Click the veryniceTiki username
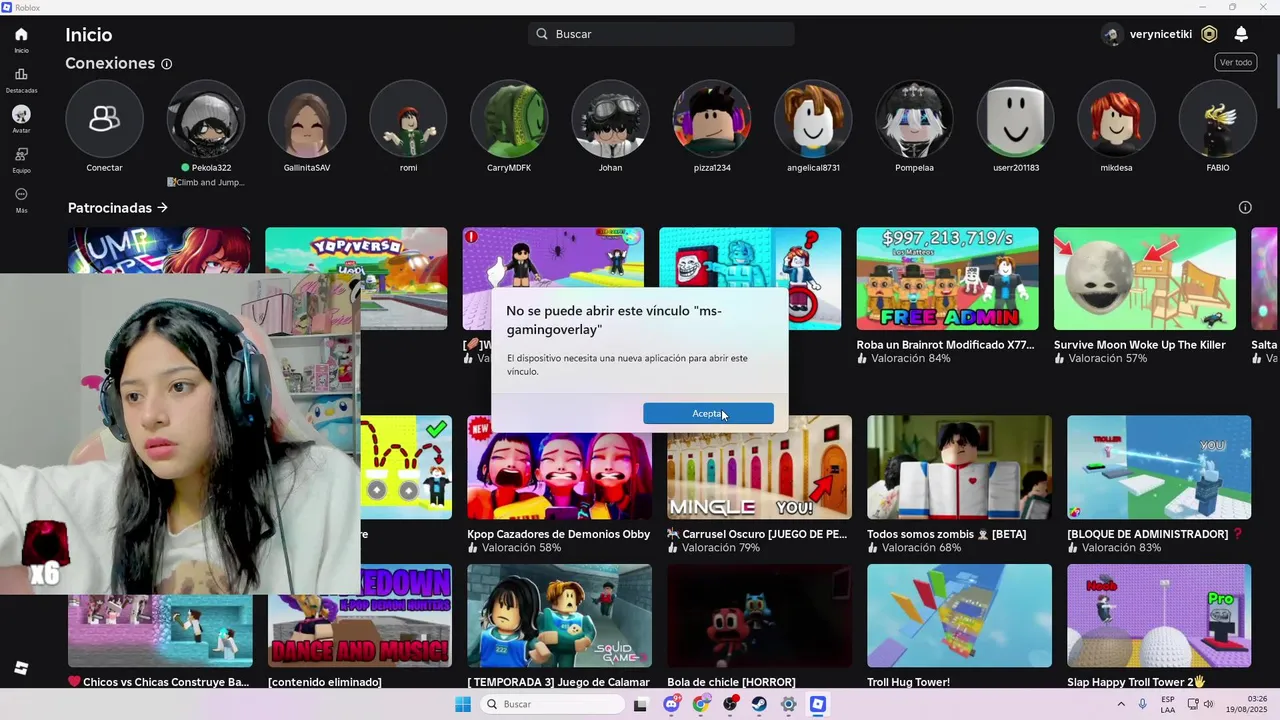Image resolution: width=1280 pixels, height=720 pixels. [1161, 34]
